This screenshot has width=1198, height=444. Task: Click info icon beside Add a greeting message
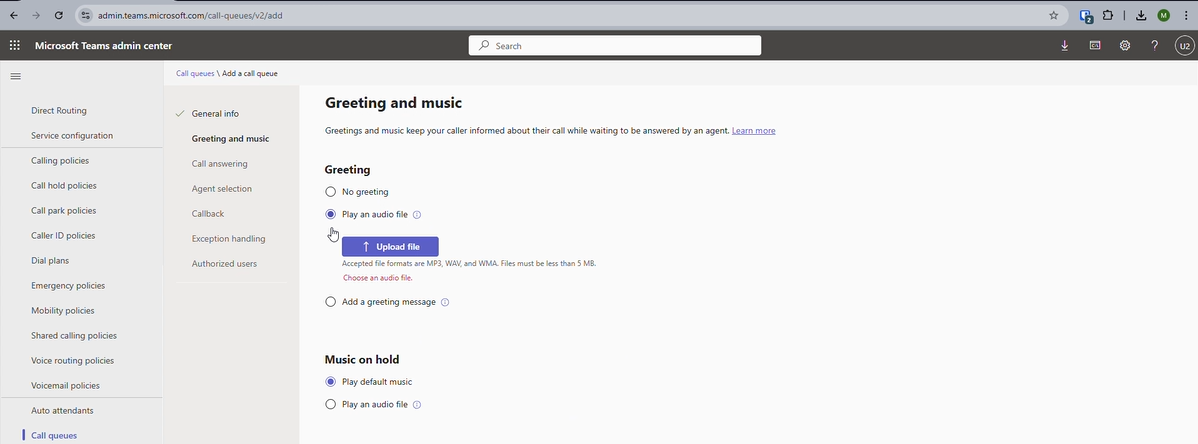[x=445, y=303]
